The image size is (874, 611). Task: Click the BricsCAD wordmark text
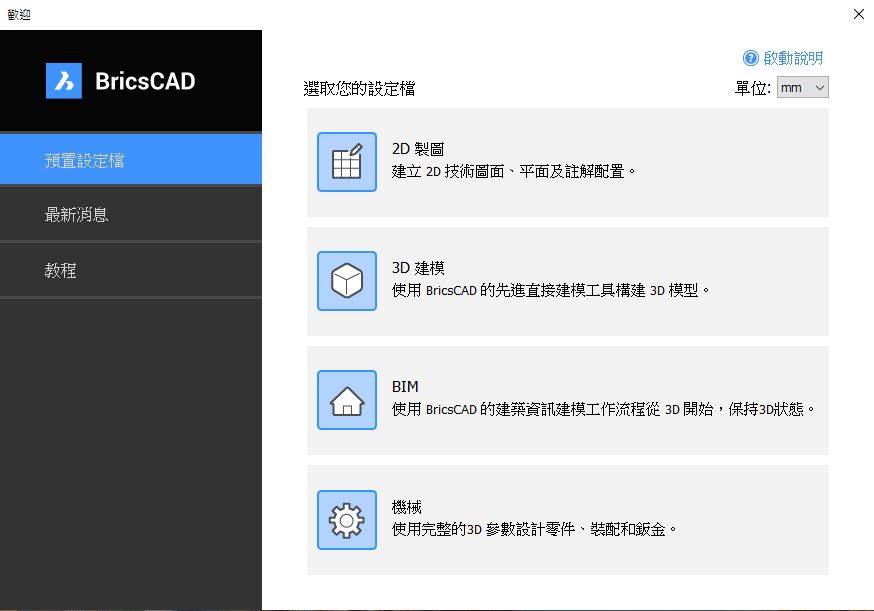(x=145, y=81)
